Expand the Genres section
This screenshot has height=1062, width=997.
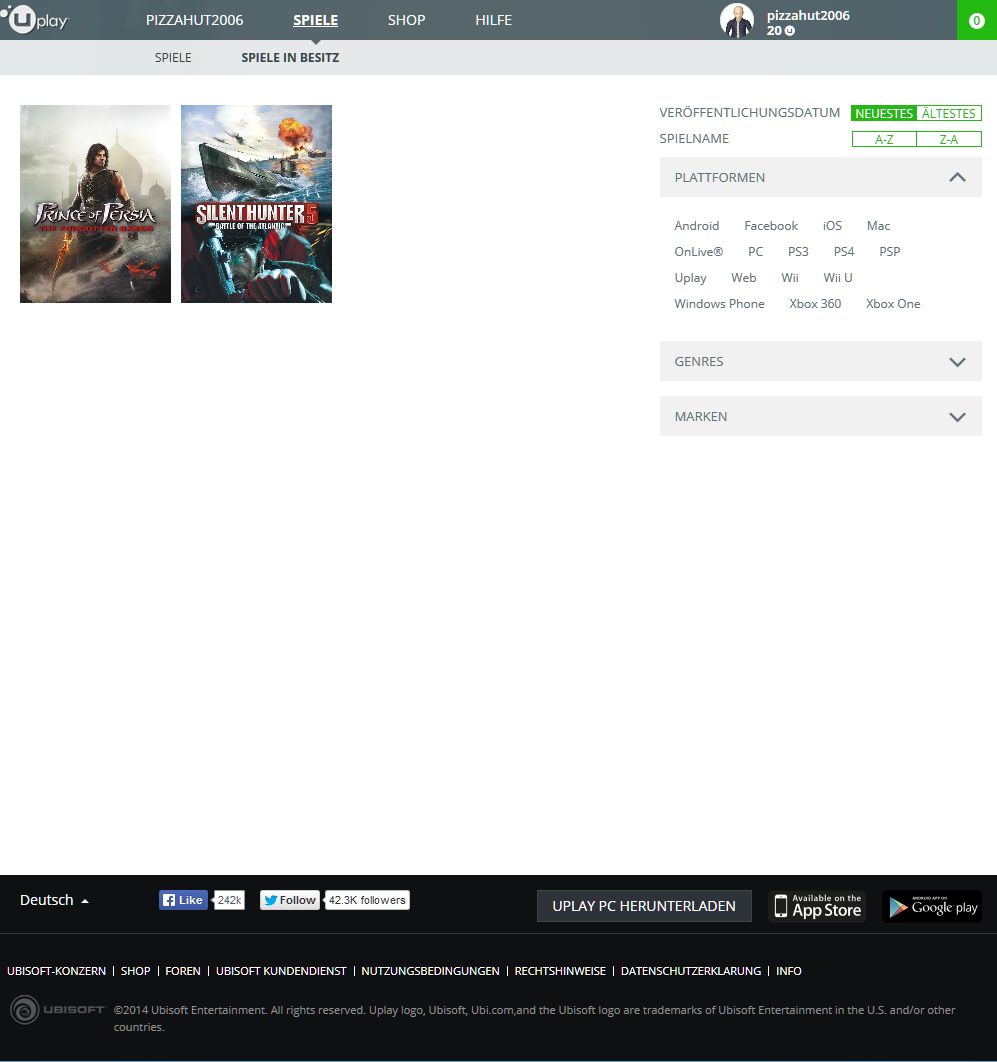click(820, 361)
